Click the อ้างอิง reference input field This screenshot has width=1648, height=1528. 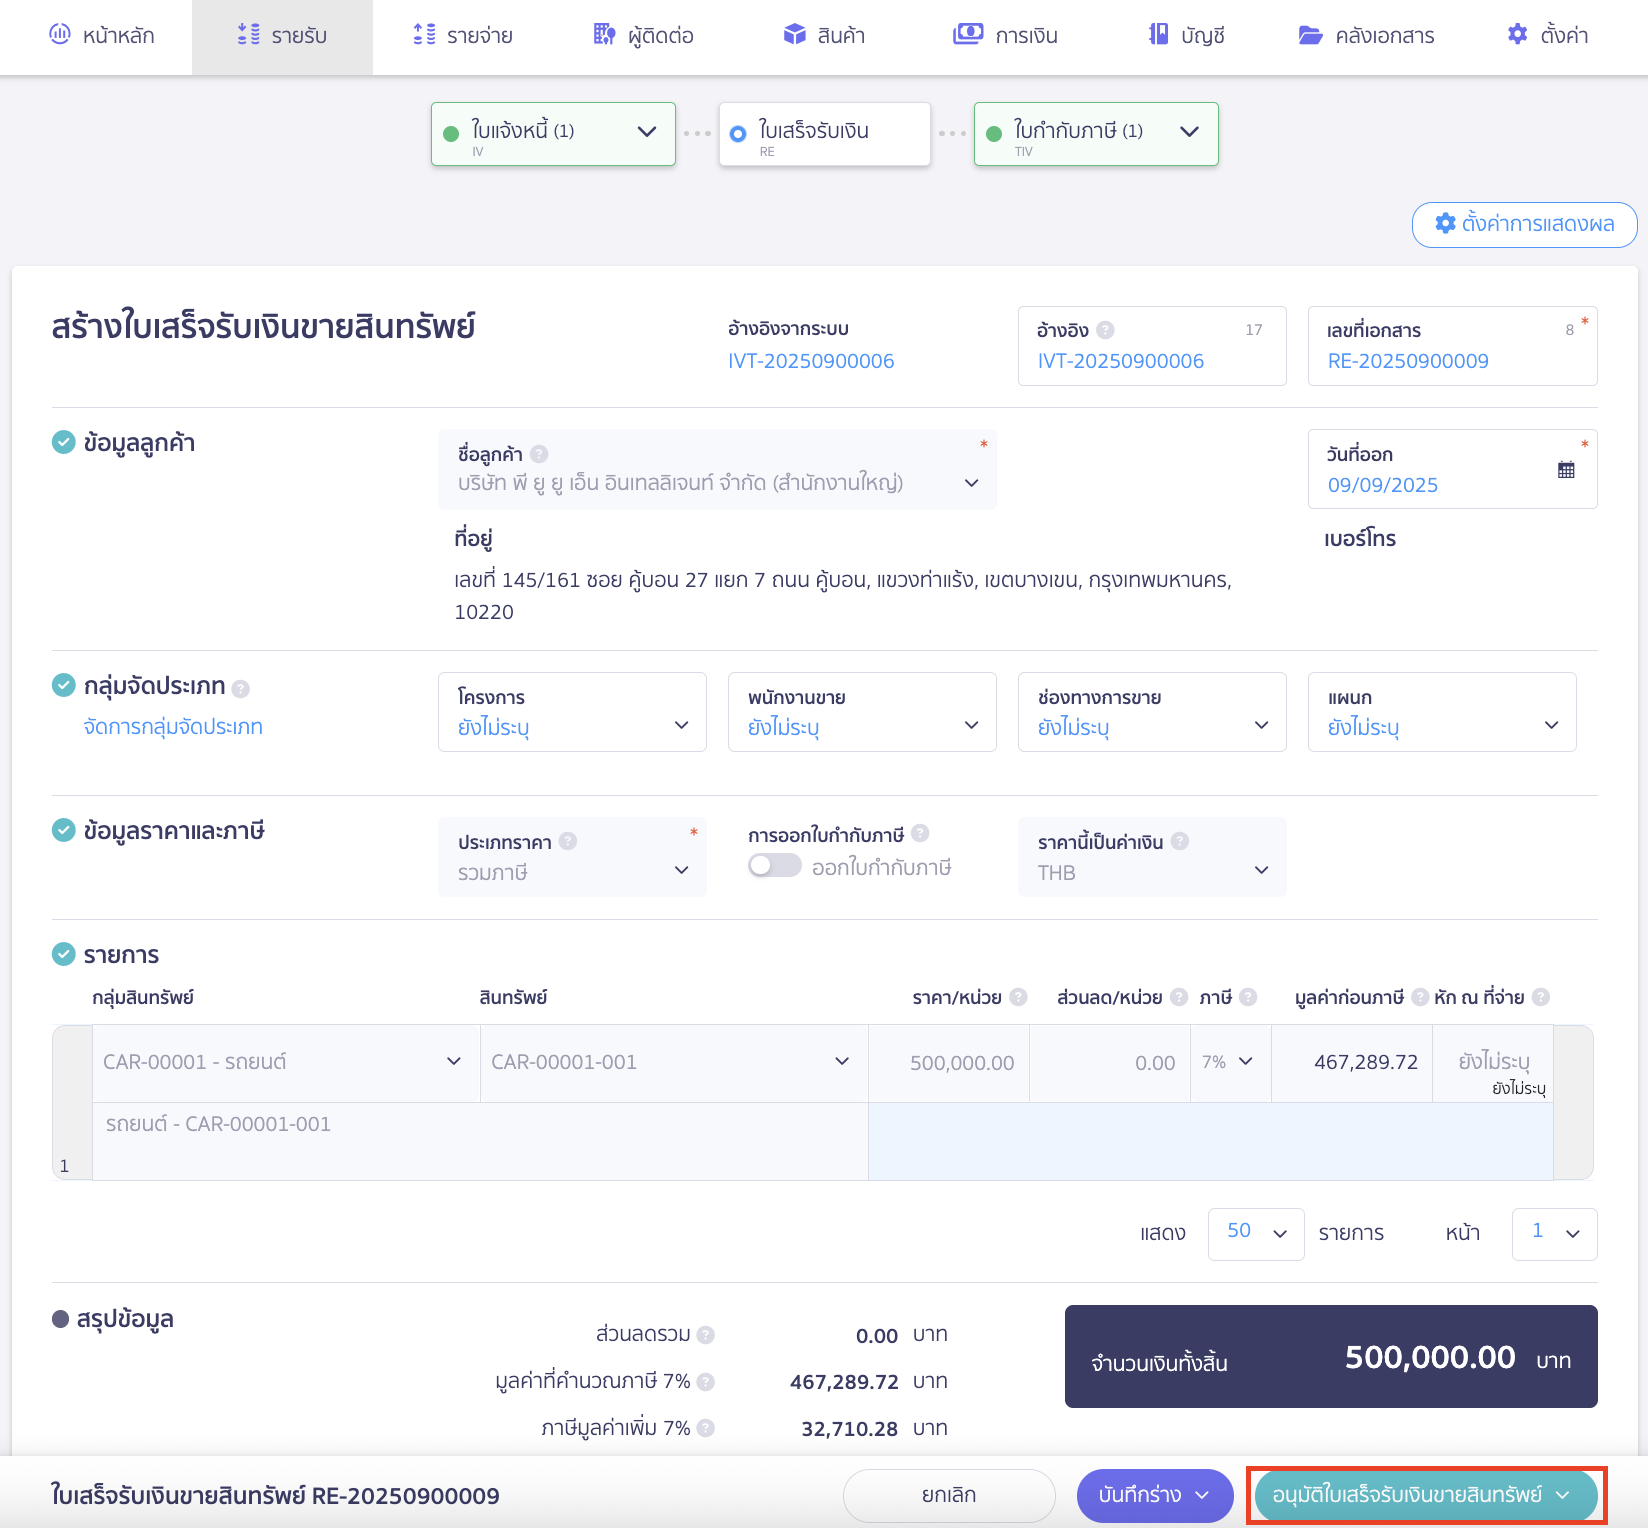1152,346
